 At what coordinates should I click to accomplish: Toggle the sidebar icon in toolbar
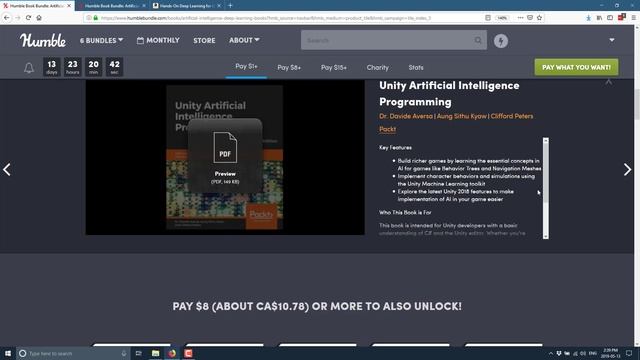610,18
